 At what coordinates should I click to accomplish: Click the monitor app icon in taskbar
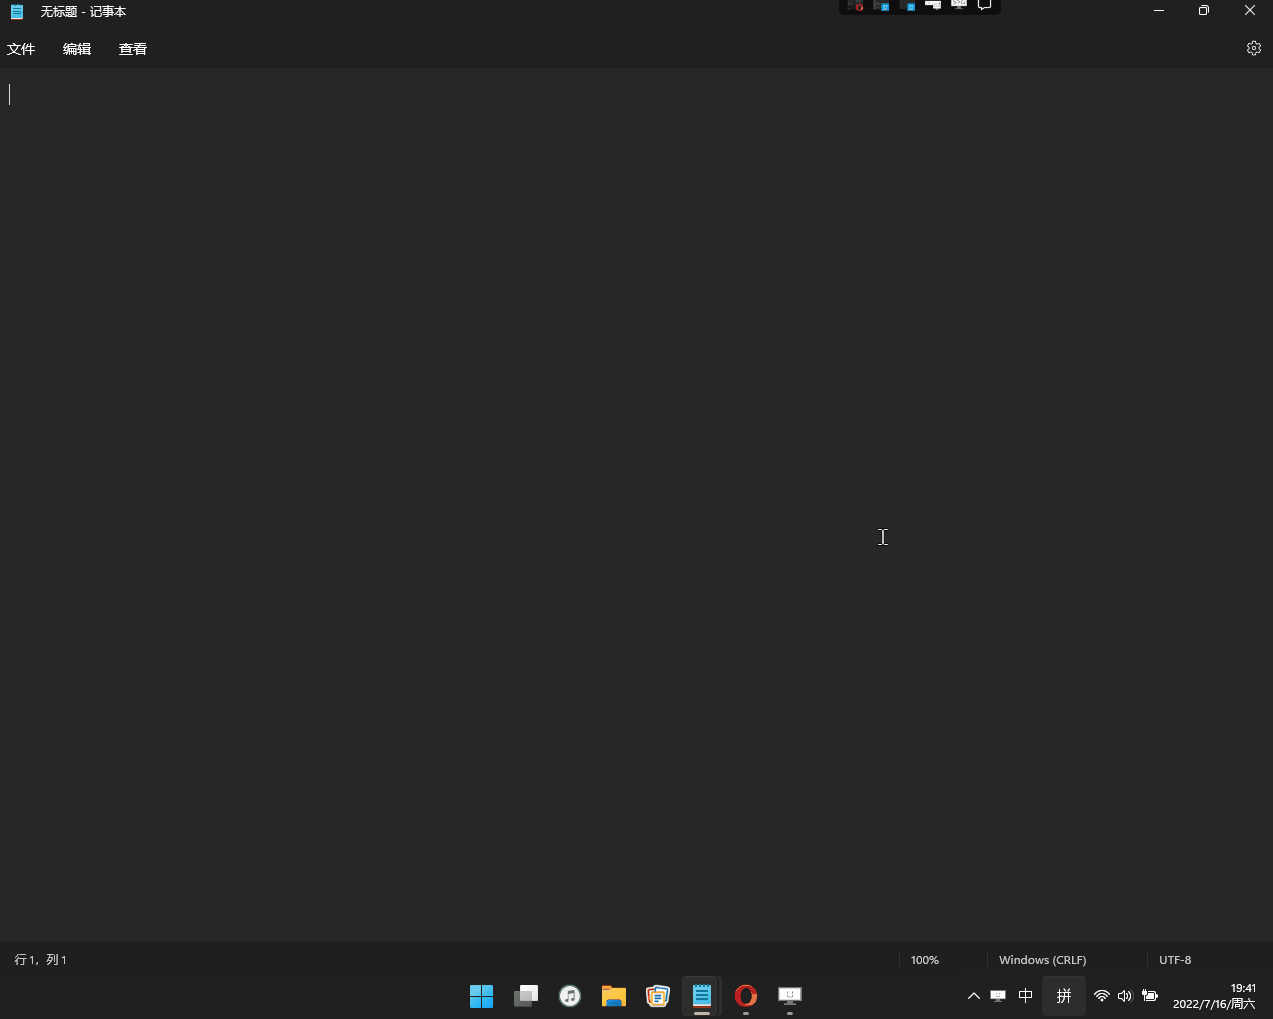[x=790, y=996]
